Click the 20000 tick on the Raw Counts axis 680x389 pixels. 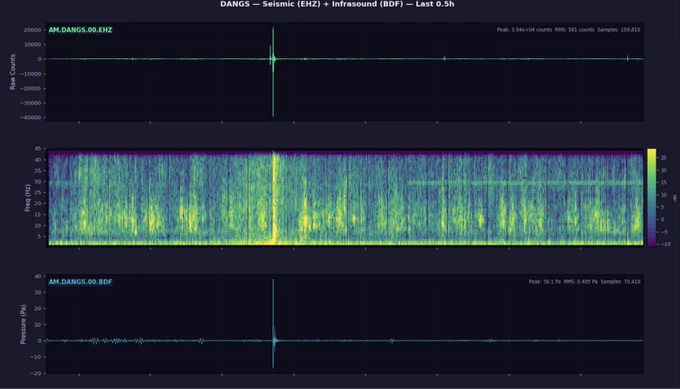33,30
